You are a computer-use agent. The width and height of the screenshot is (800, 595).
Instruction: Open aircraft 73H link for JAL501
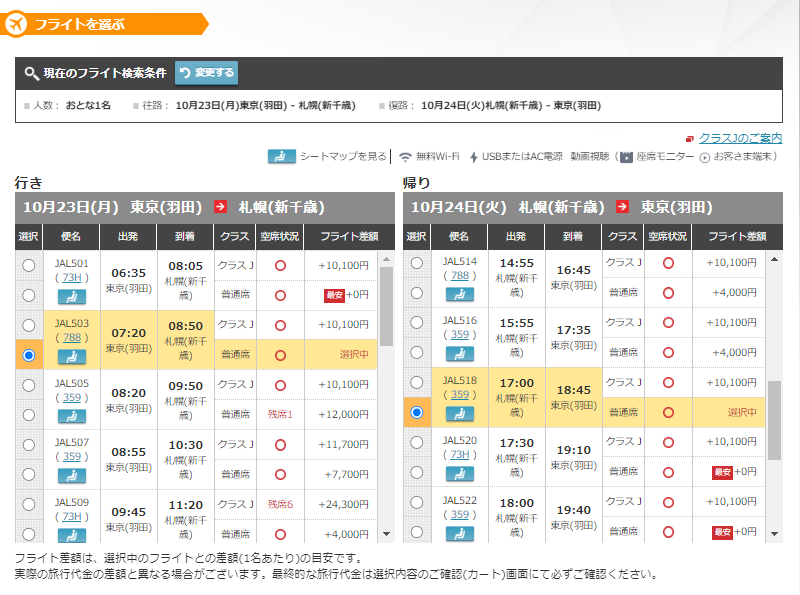click(x=72, y=278)
